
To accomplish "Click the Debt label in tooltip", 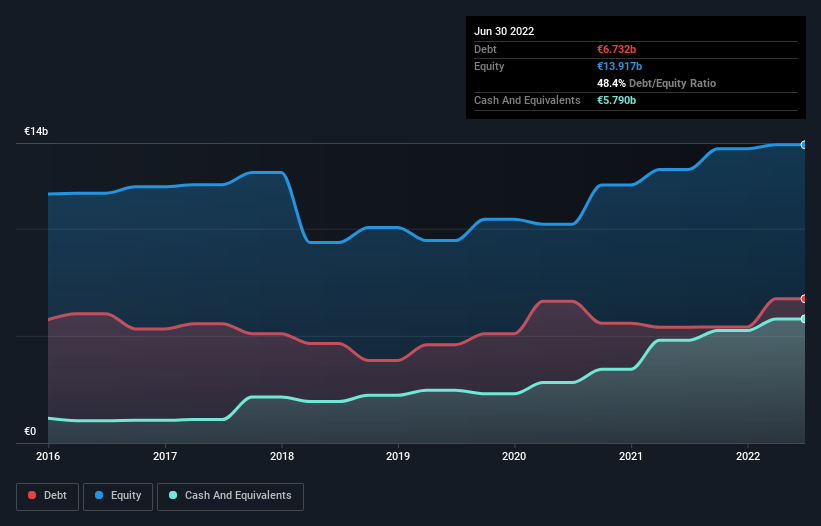I will click(x=485, y=49).
